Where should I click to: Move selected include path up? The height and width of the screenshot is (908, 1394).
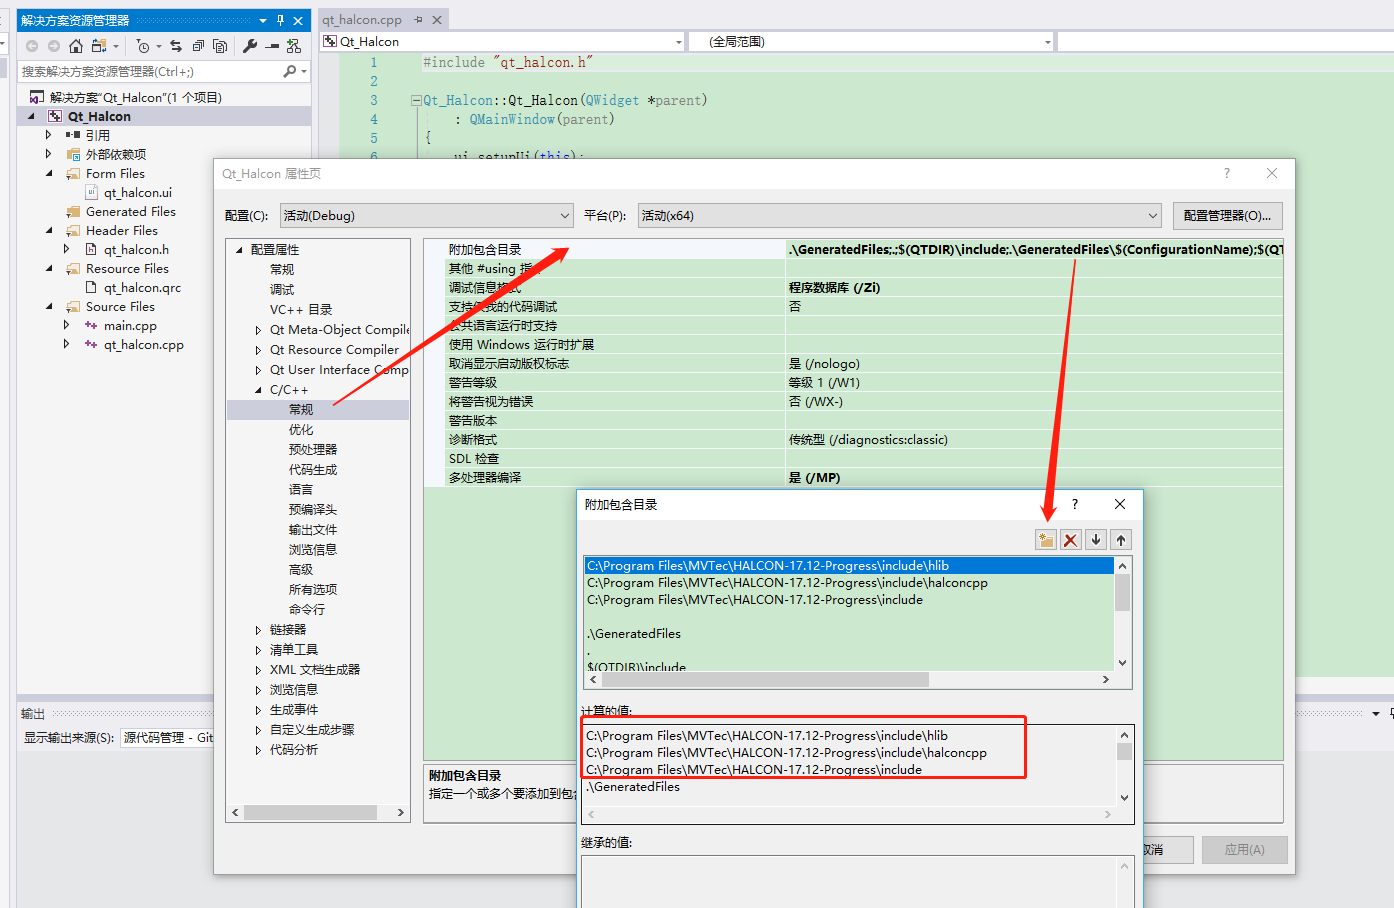(1121, 540)
